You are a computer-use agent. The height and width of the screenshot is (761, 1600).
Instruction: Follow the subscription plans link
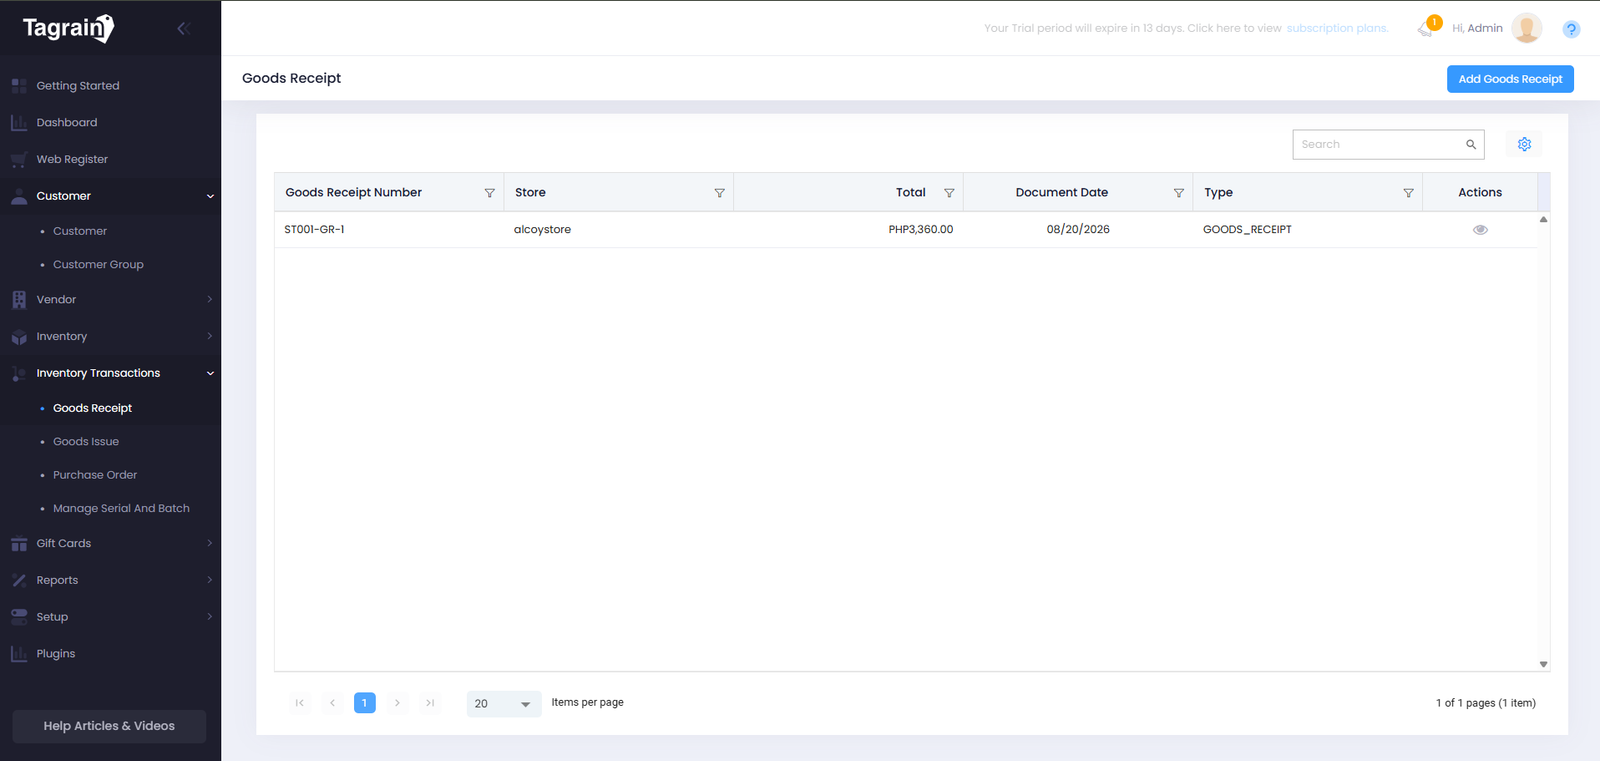[1337, 28]
